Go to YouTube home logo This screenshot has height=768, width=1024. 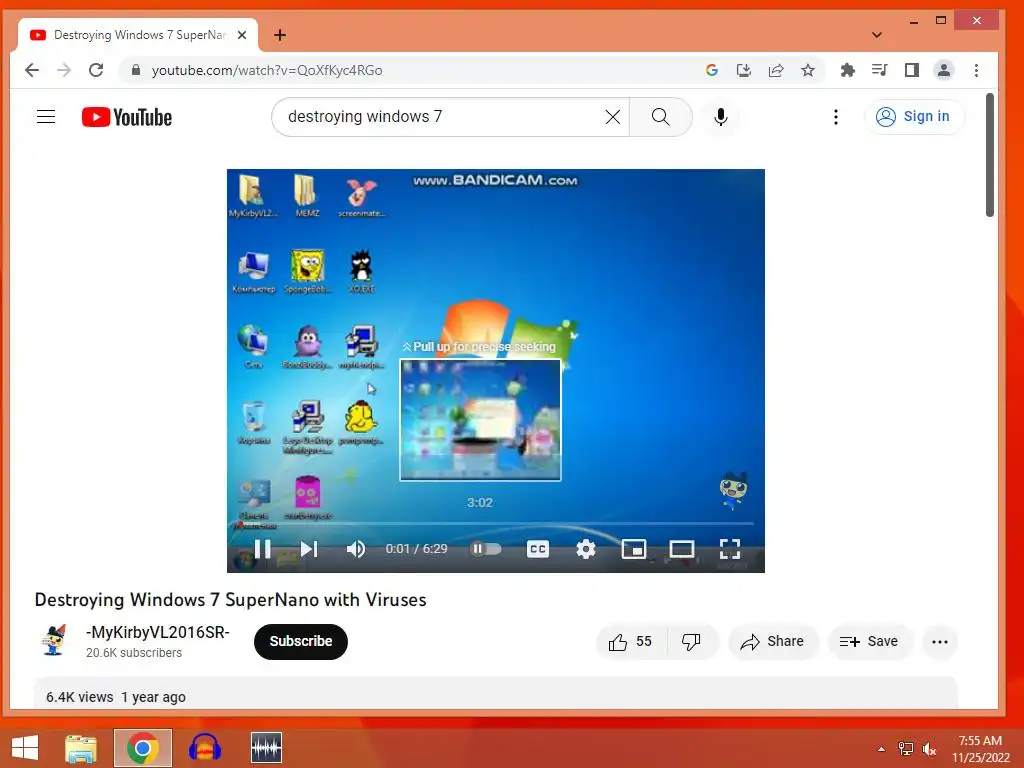[x=127, y=118]
